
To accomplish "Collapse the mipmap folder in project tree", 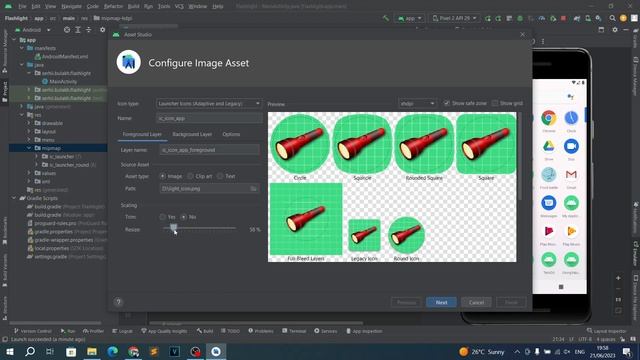I will (x=29, y=148).
